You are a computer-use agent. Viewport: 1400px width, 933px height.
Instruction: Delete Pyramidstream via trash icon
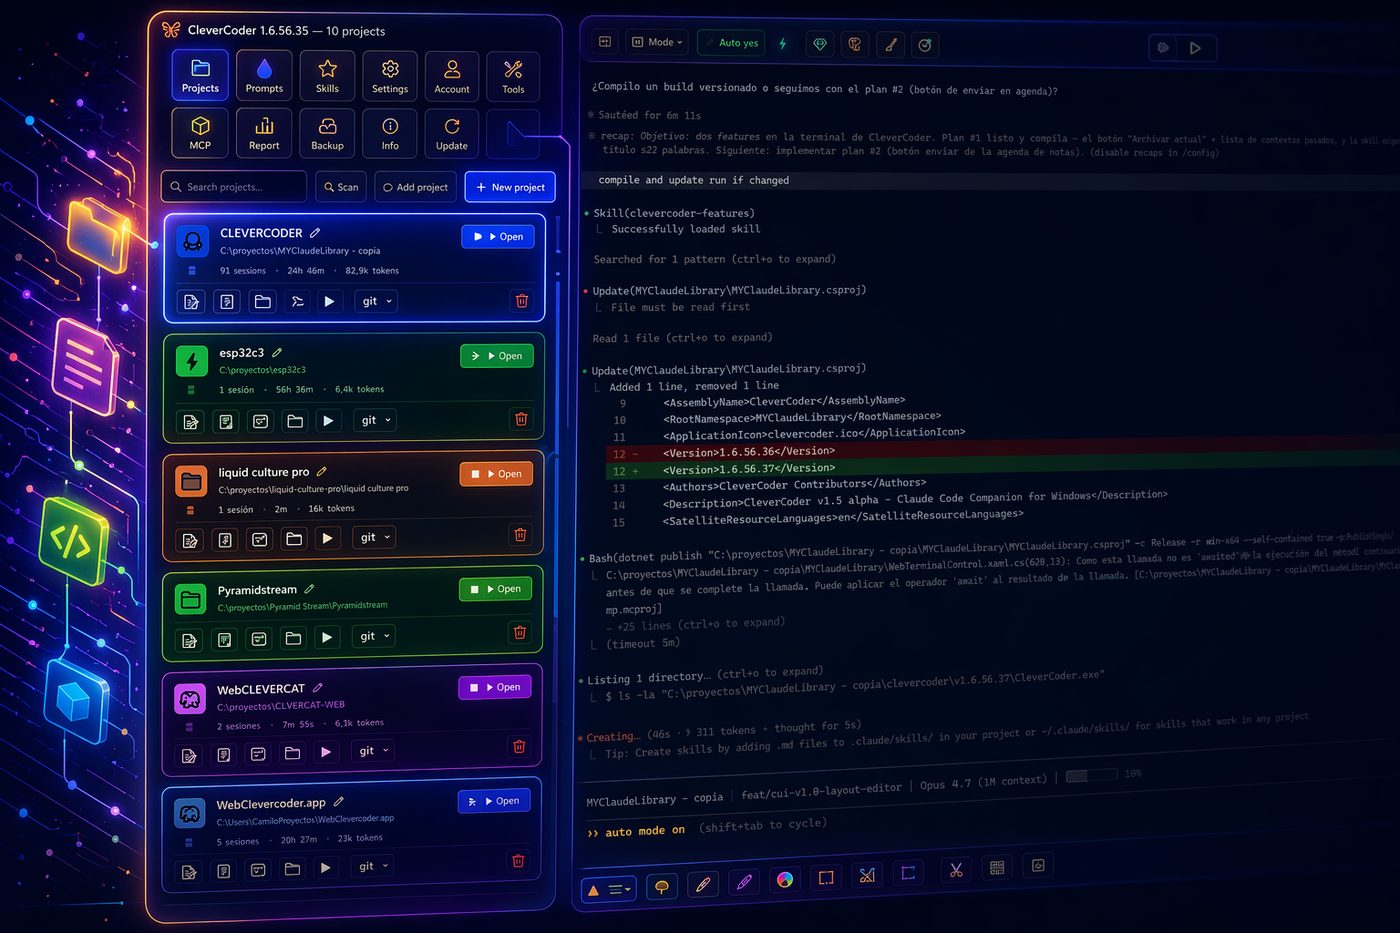pyautogui.click(x=519, y=632)
